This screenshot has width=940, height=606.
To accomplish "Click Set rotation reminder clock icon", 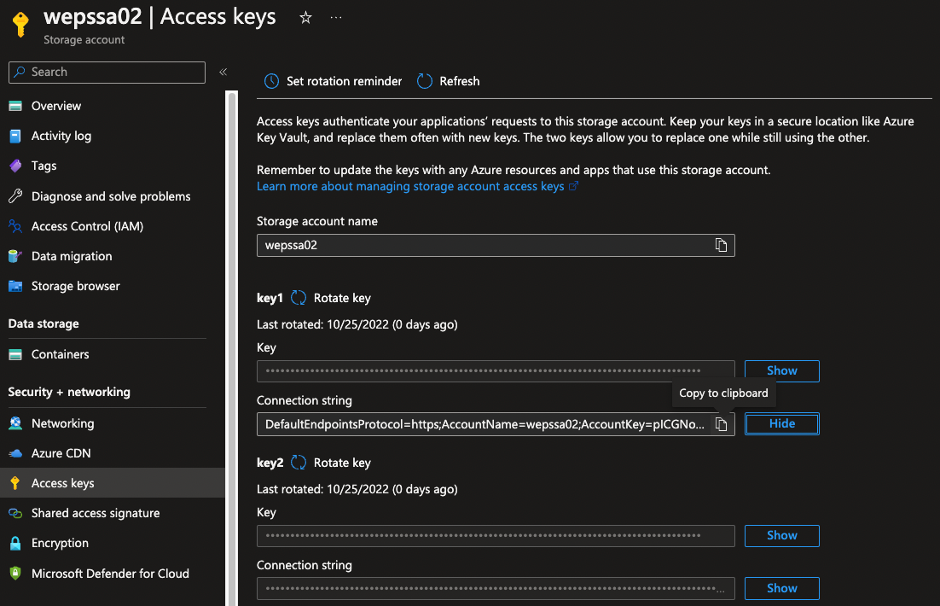I will pos(271,81).
